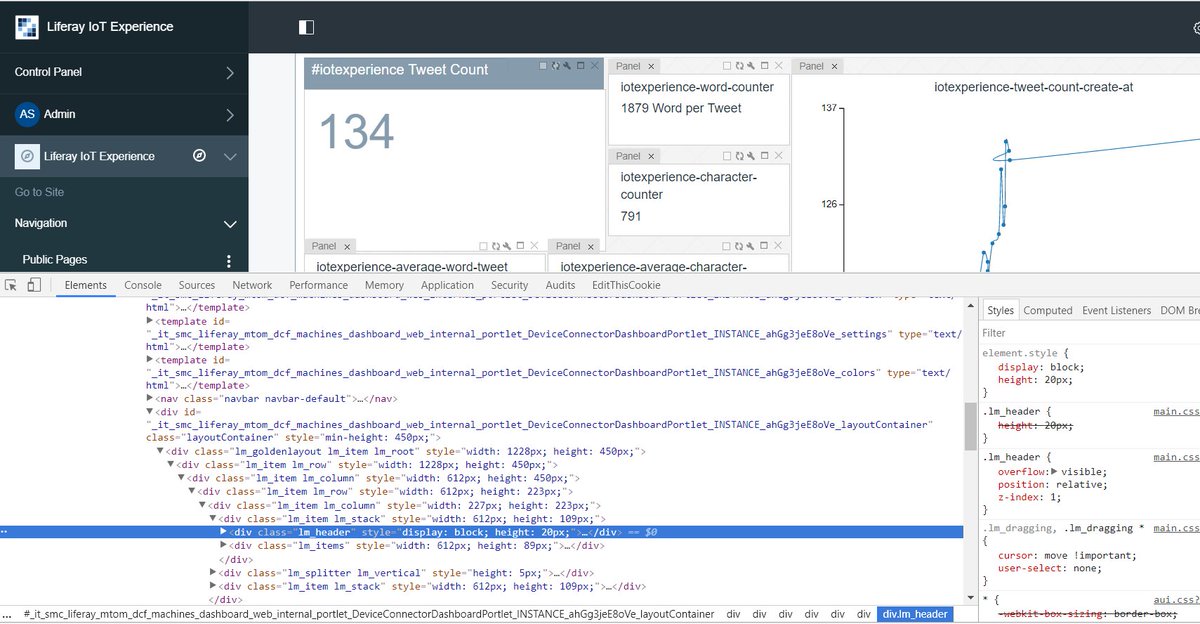Expand the lm_items div node
The width and height of the screenshot is (1200, 624).
point(223,545)
